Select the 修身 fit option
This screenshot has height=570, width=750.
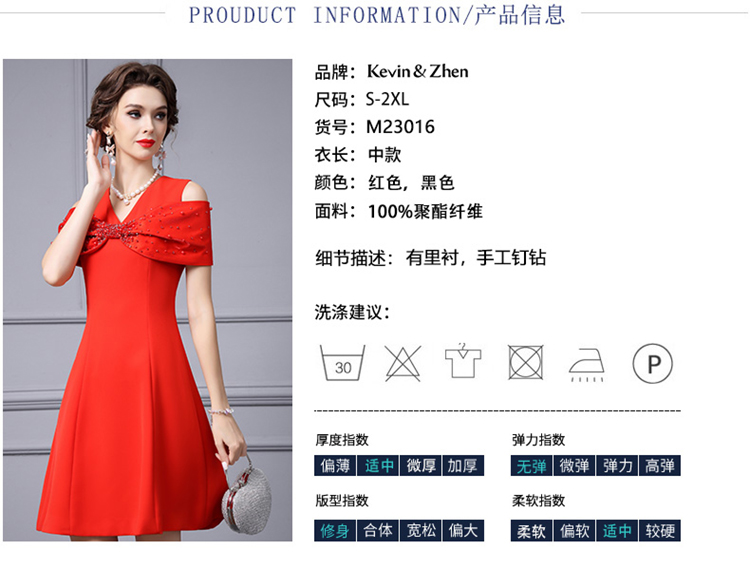pos(335,530)
